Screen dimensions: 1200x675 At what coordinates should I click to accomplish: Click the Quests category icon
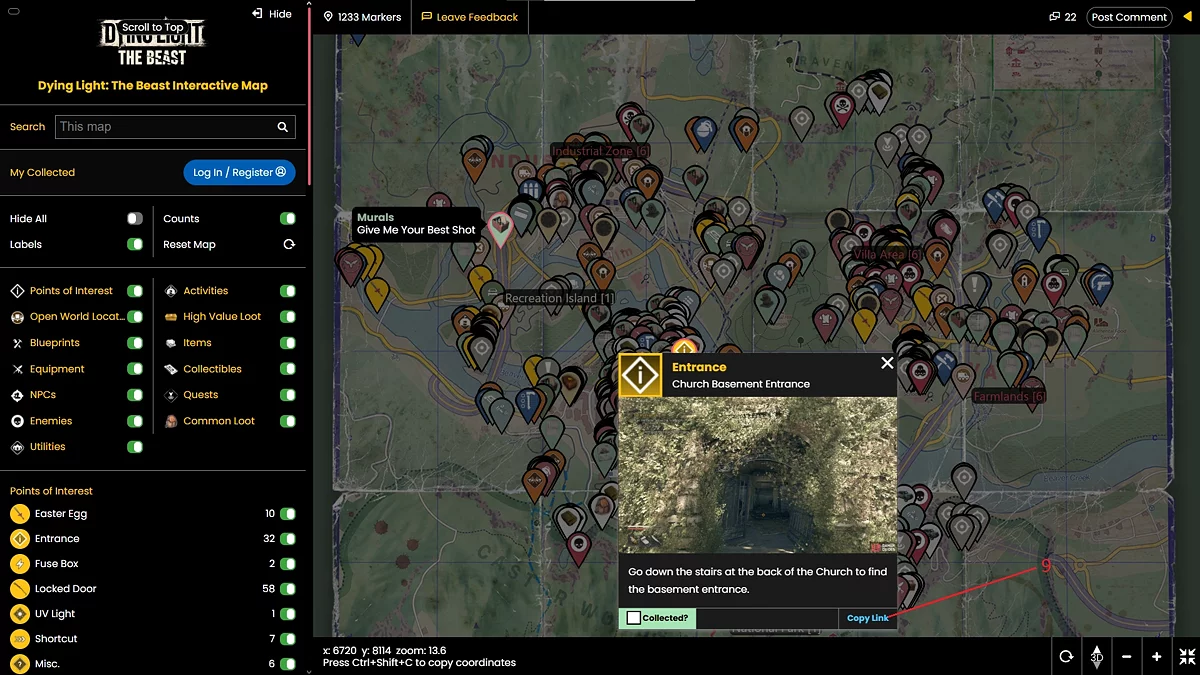pyautogui.click(x=171, y=395)
